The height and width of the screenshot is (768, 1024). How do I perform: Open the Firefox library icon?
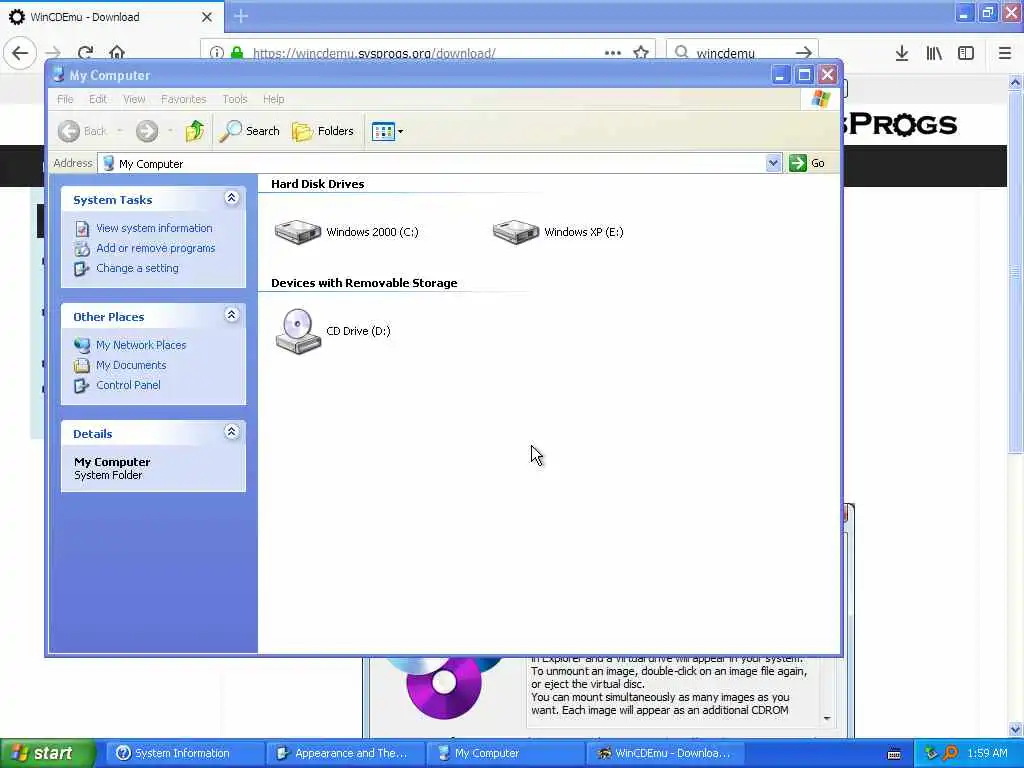(934, 53)
